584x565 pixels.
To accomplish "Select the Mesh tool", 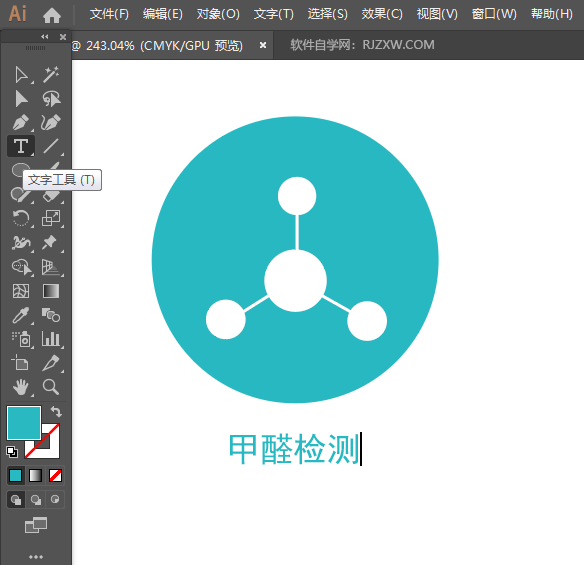I will click(x=21, y=291).
